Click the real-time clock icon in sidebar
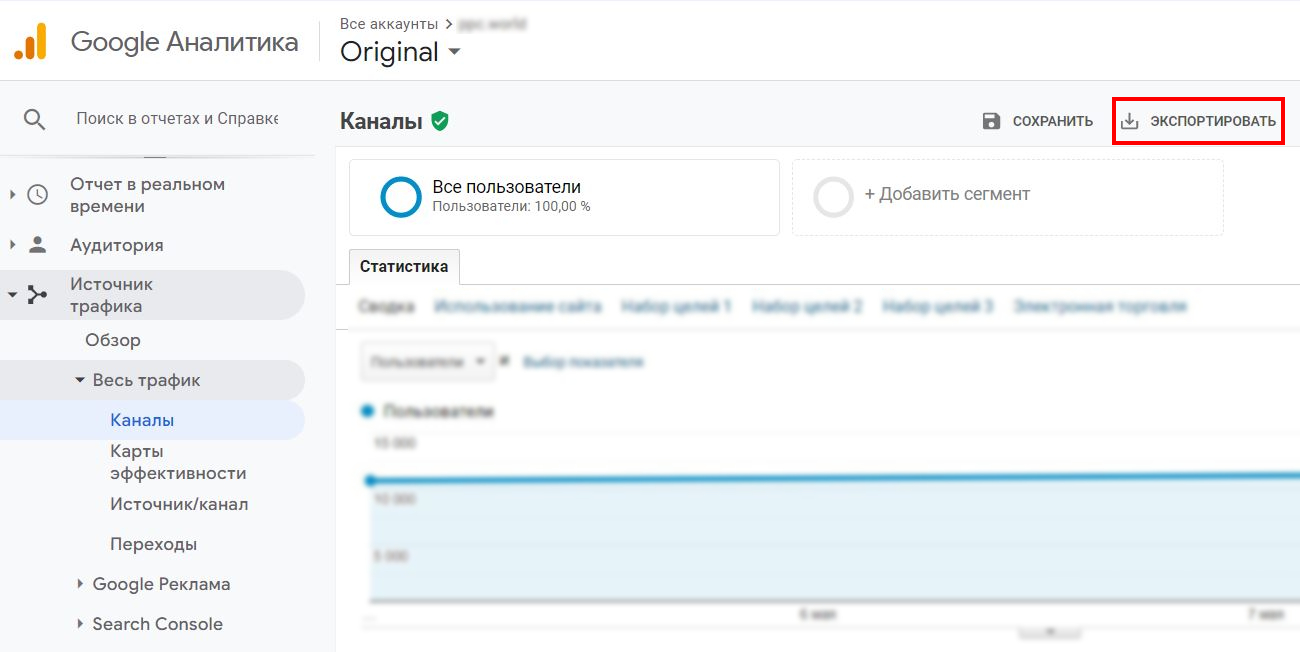The height and width of the screenshot is (652, 1300). [37, 193]
